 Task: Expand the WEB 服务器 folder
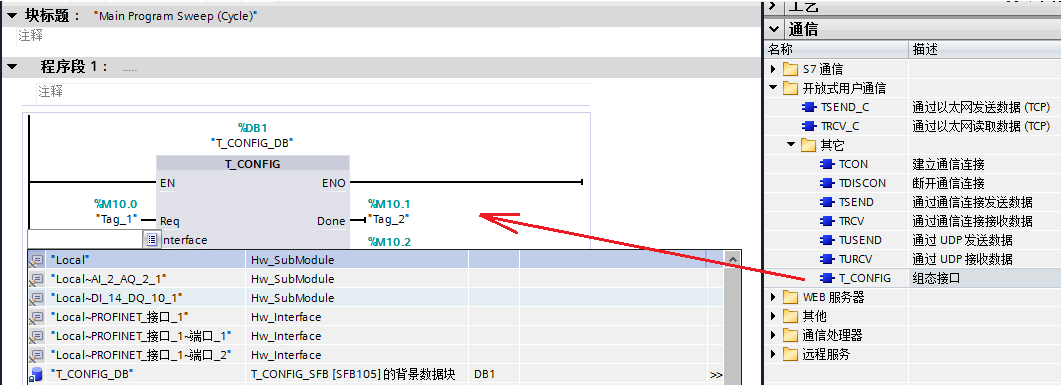pos(773,297)
